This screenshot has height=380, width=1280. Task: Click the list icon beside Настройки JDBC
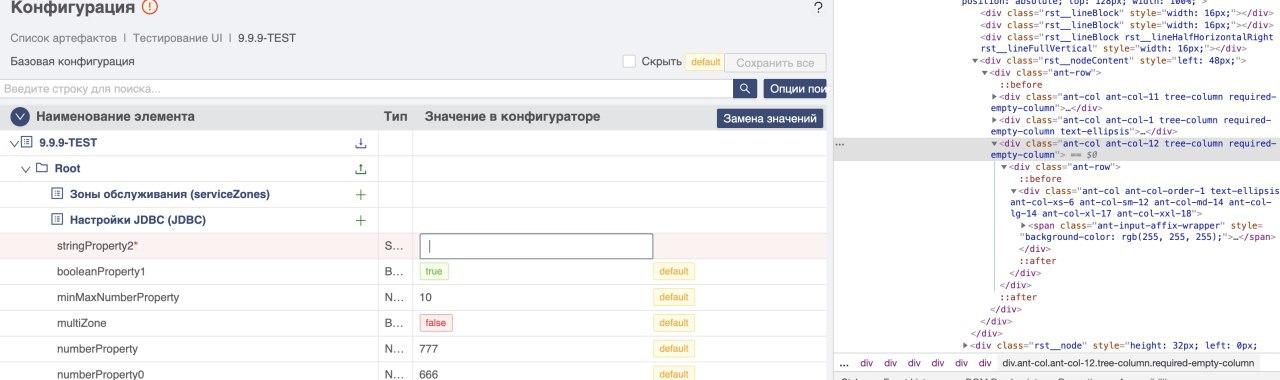[58, 220]
